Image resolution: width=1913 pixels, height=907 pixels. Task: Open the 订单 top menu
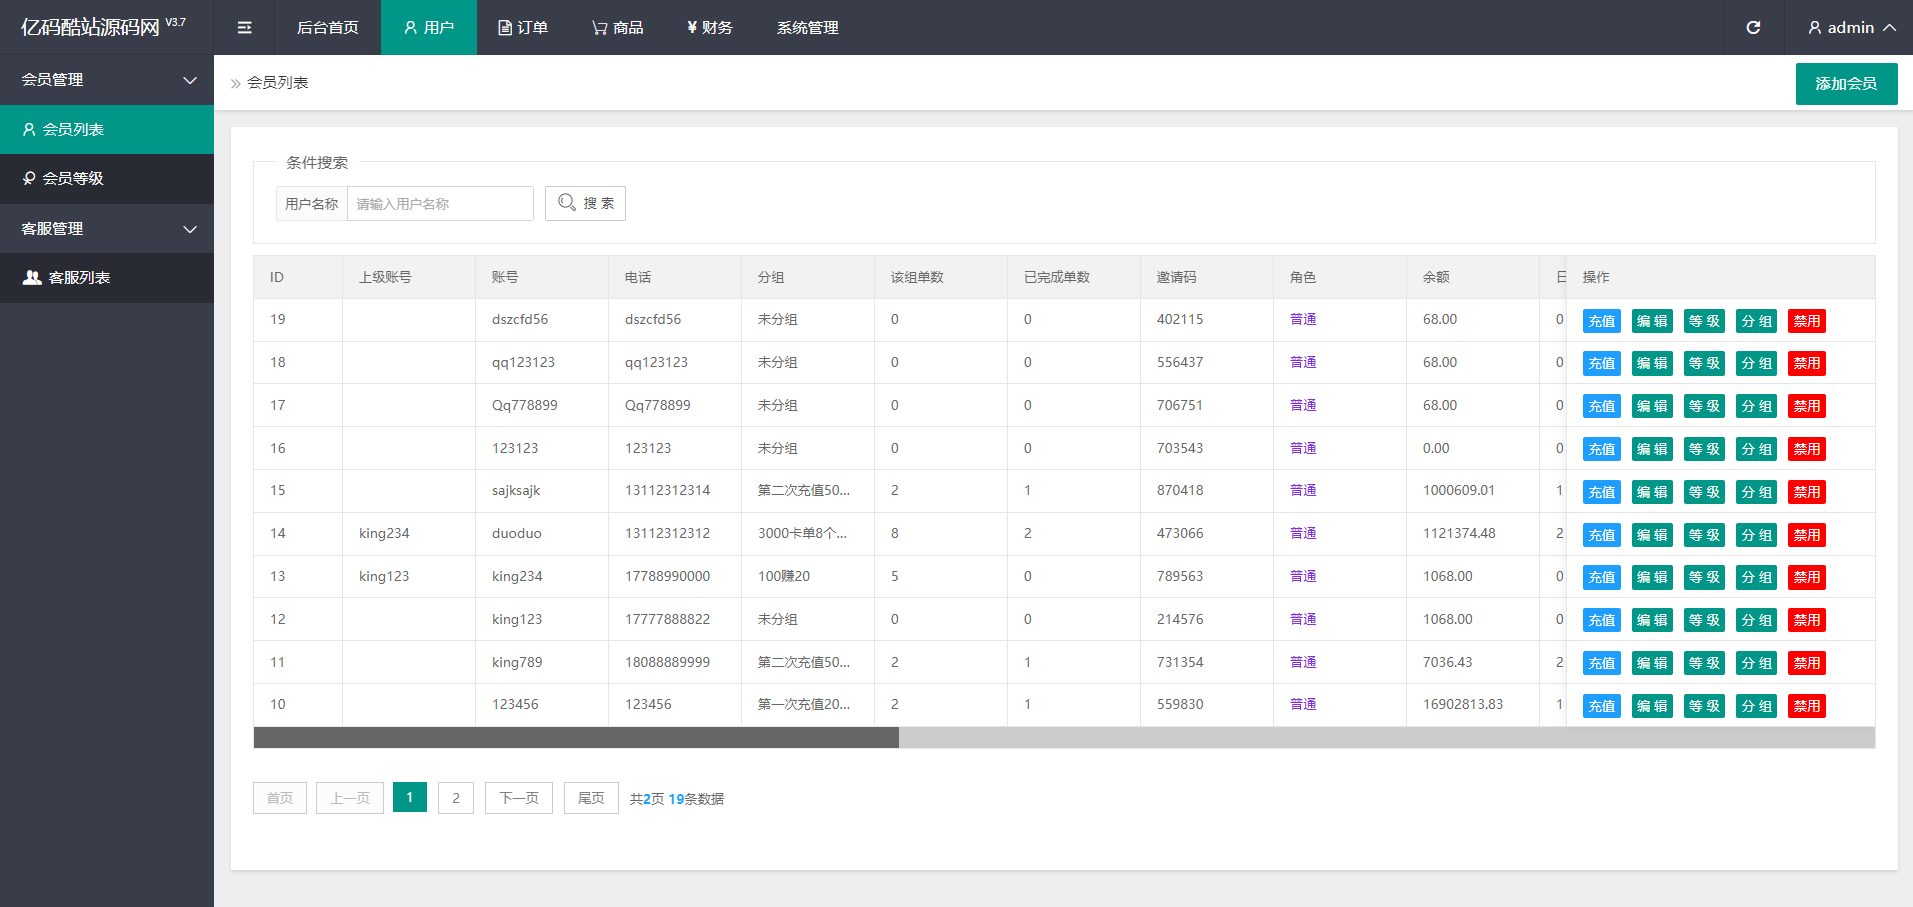coord(523,27)
